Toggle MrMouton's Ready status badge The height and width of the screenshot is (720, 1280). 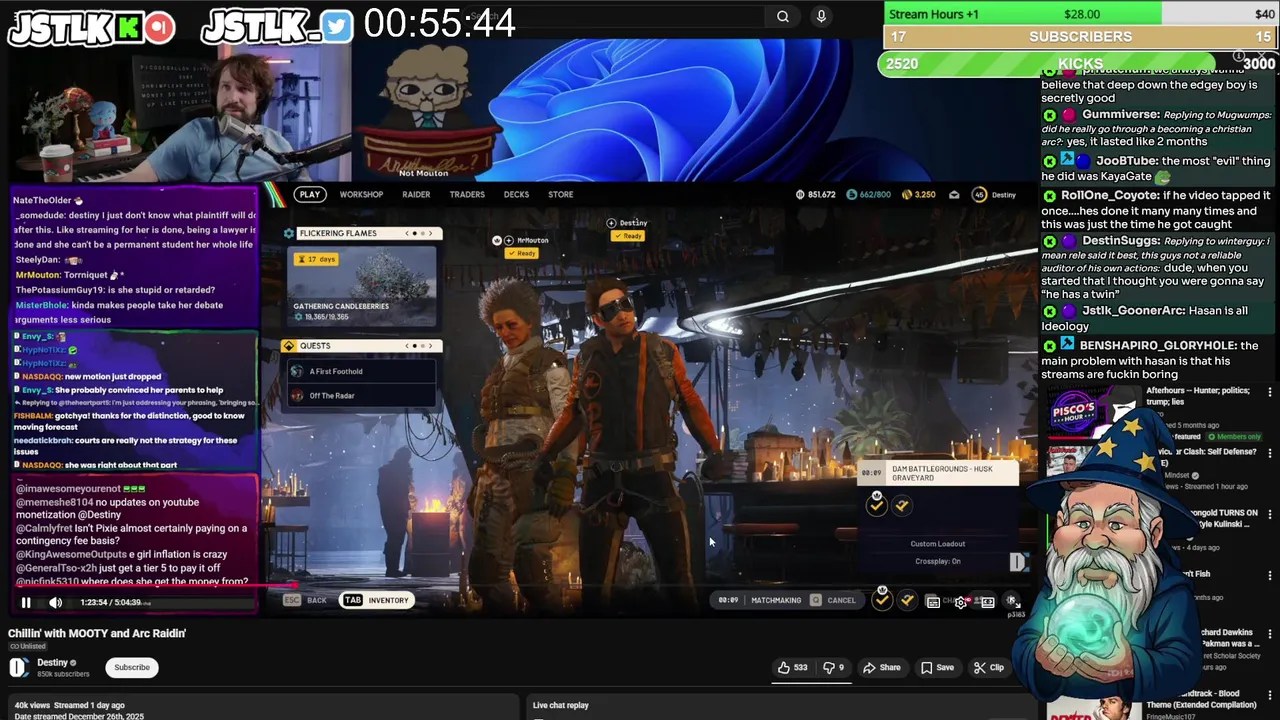(x=522, y=253)
